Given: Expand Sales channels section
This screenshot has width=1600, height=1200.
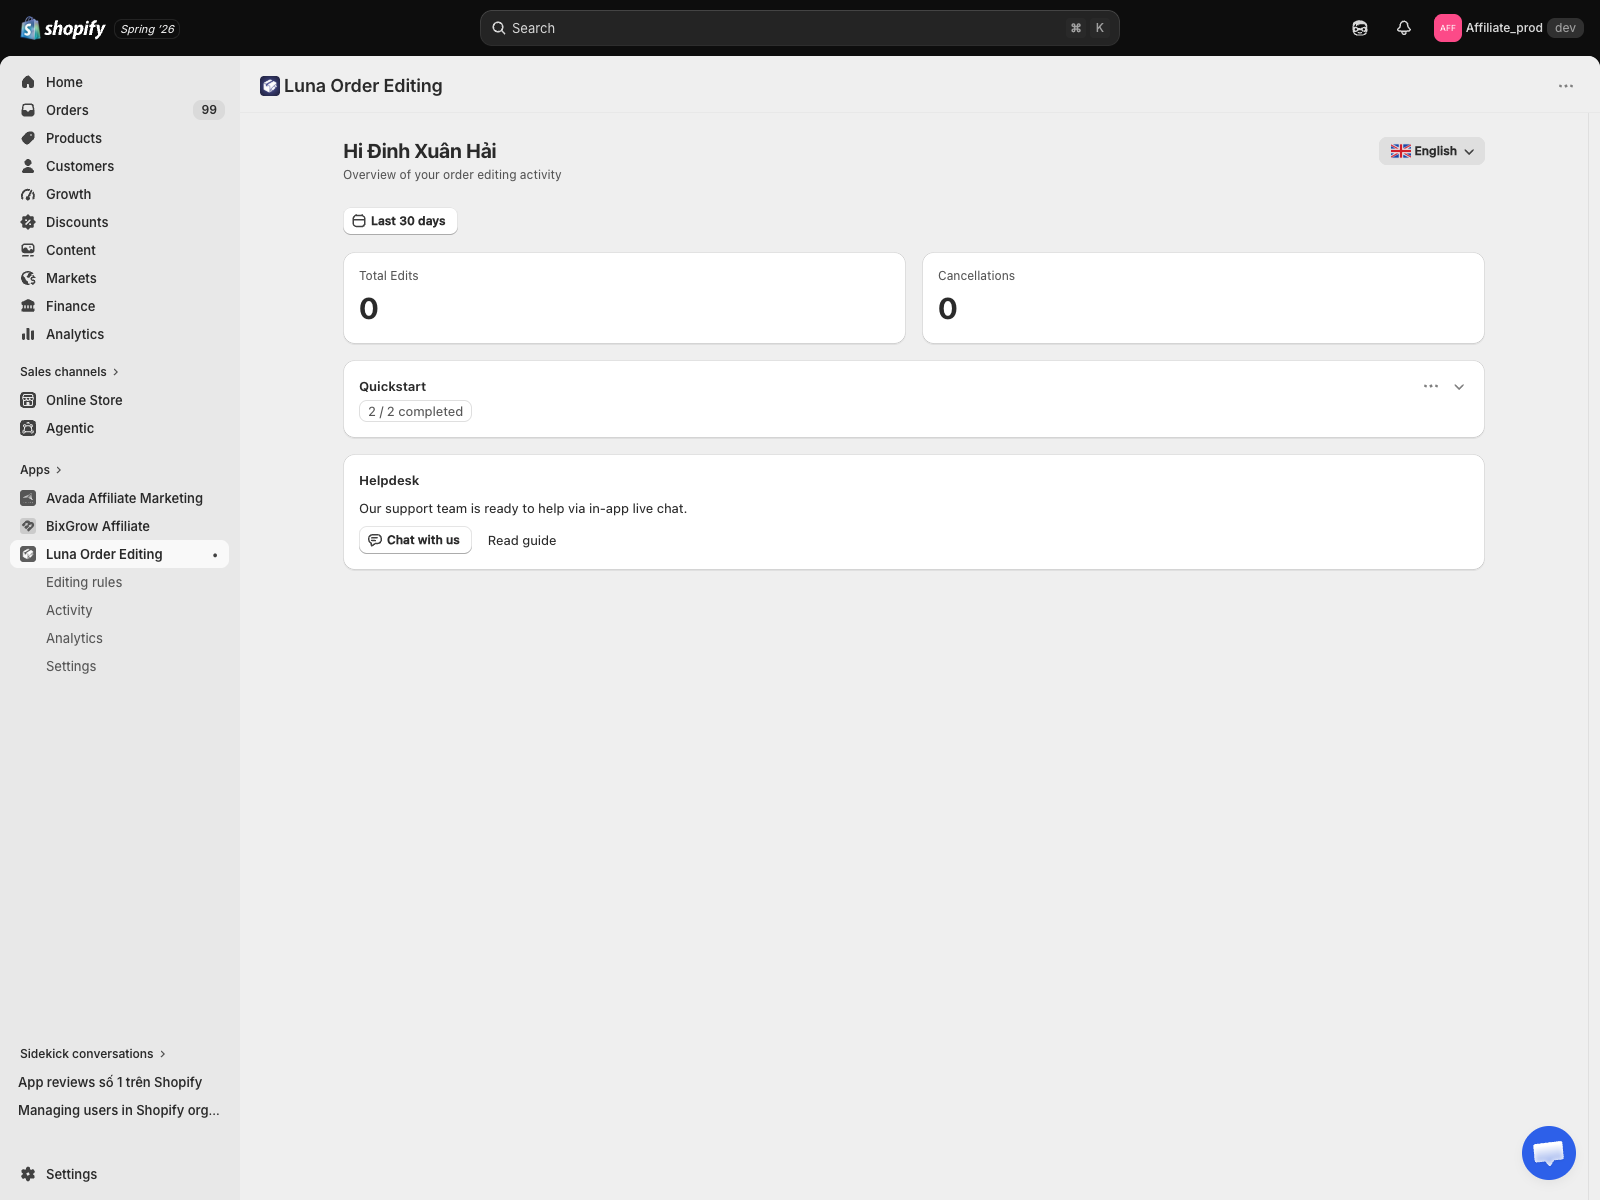Looking at the screenshot, I should click(69, 372).
